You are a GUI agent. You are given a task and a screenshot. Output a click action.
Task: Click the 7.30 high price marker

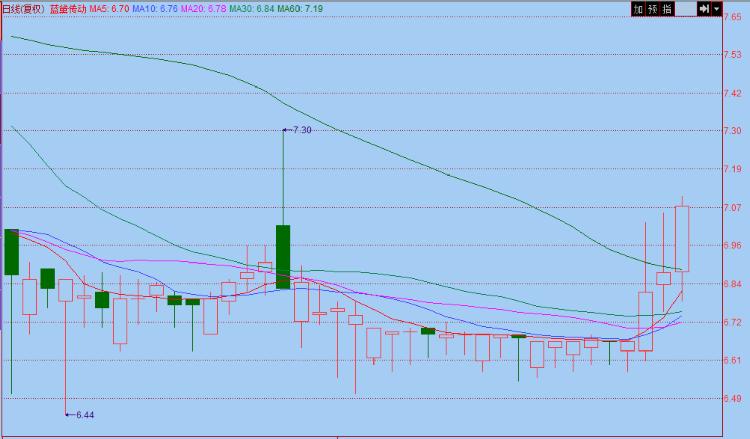298,130
